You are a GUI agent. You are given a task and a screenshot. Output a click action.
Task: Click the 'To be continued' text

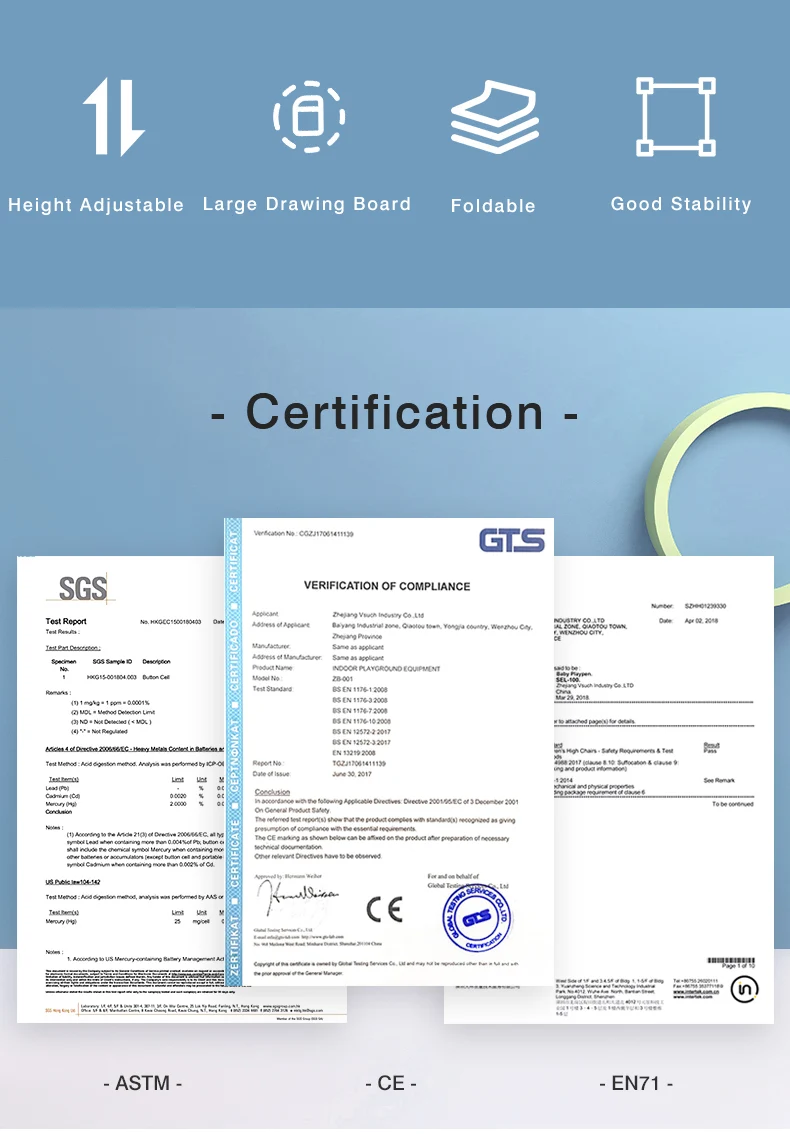click(x=732, y=804)
